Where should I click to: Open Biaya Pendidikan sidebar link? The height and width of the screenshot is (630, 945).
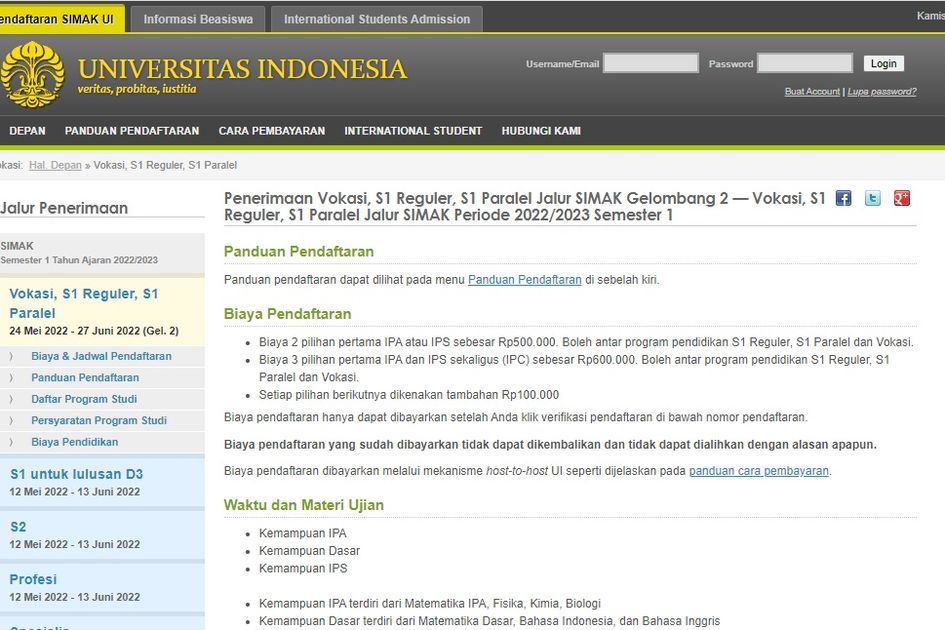pyautogui.click(x=75, y=442)
